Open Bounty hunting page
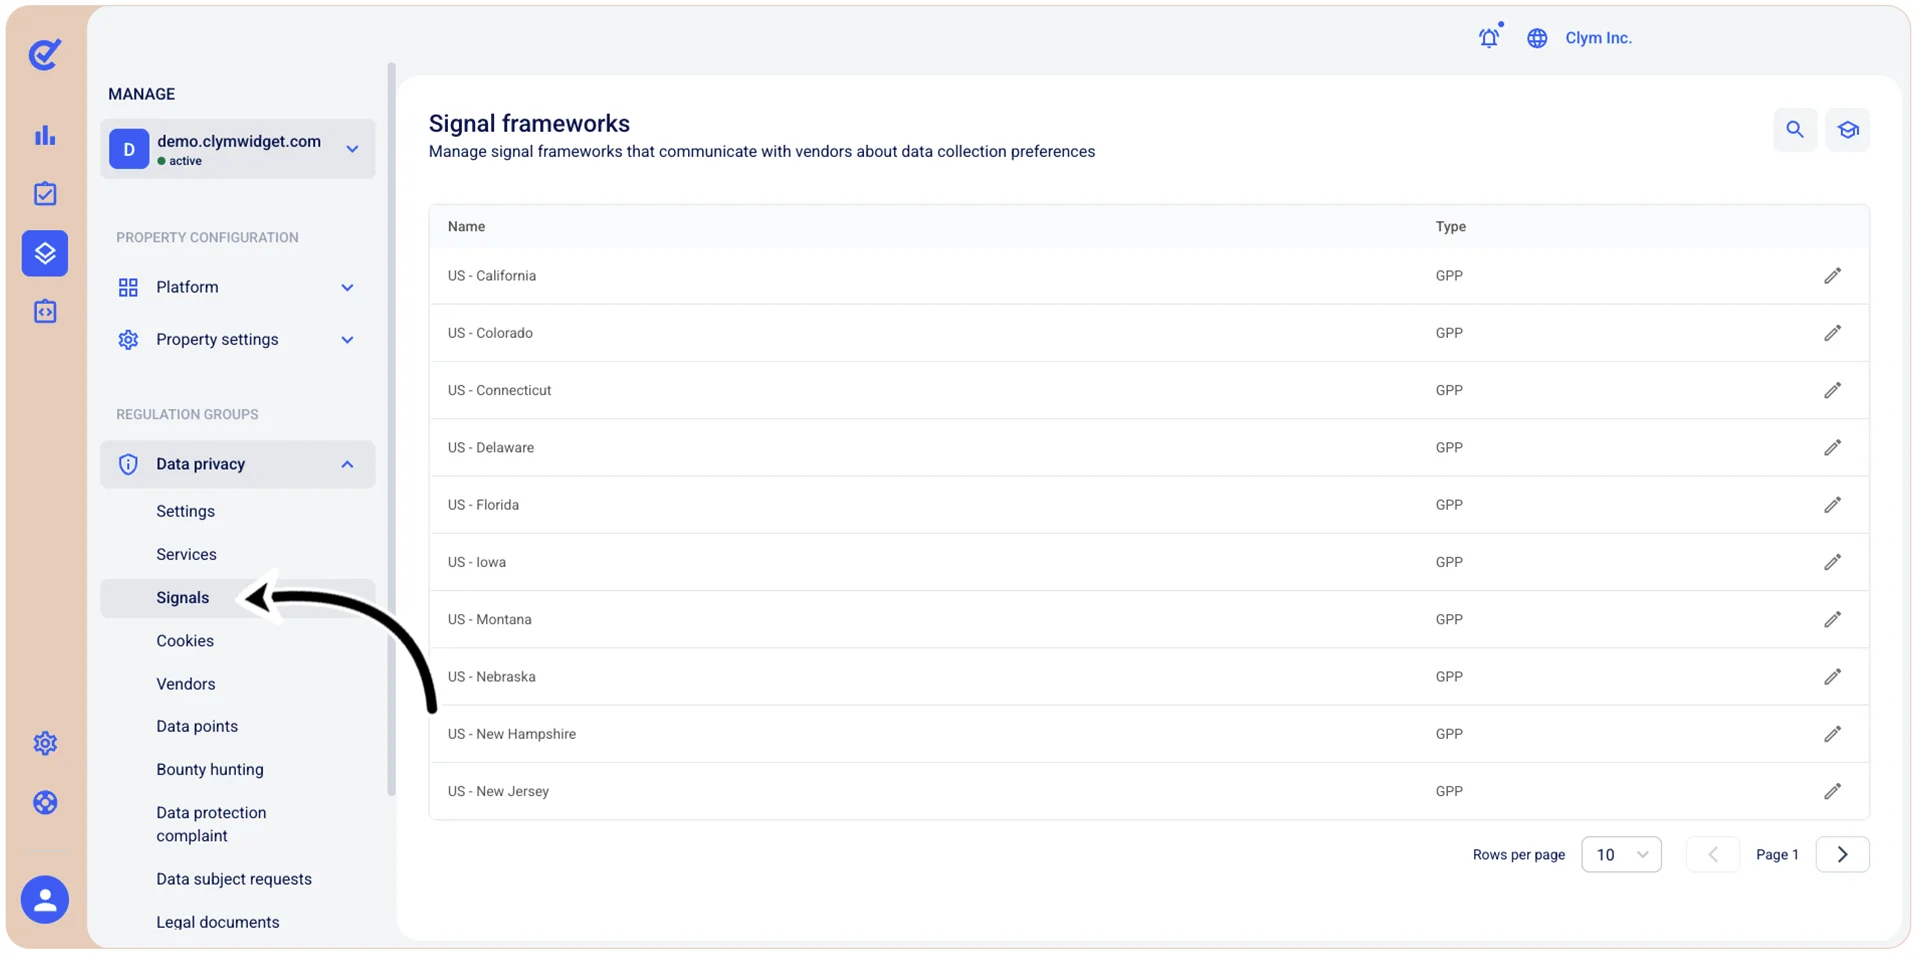The height and width of the screenshot is (955, 1917). point(210,770)
